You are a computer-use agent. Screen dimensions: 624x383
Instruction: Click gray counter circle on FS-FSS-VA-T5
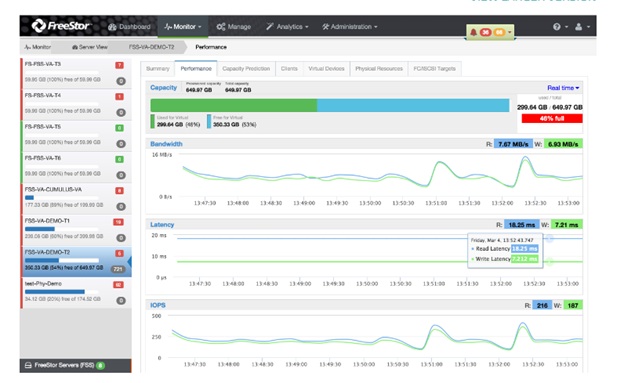(x=121, y=144)
